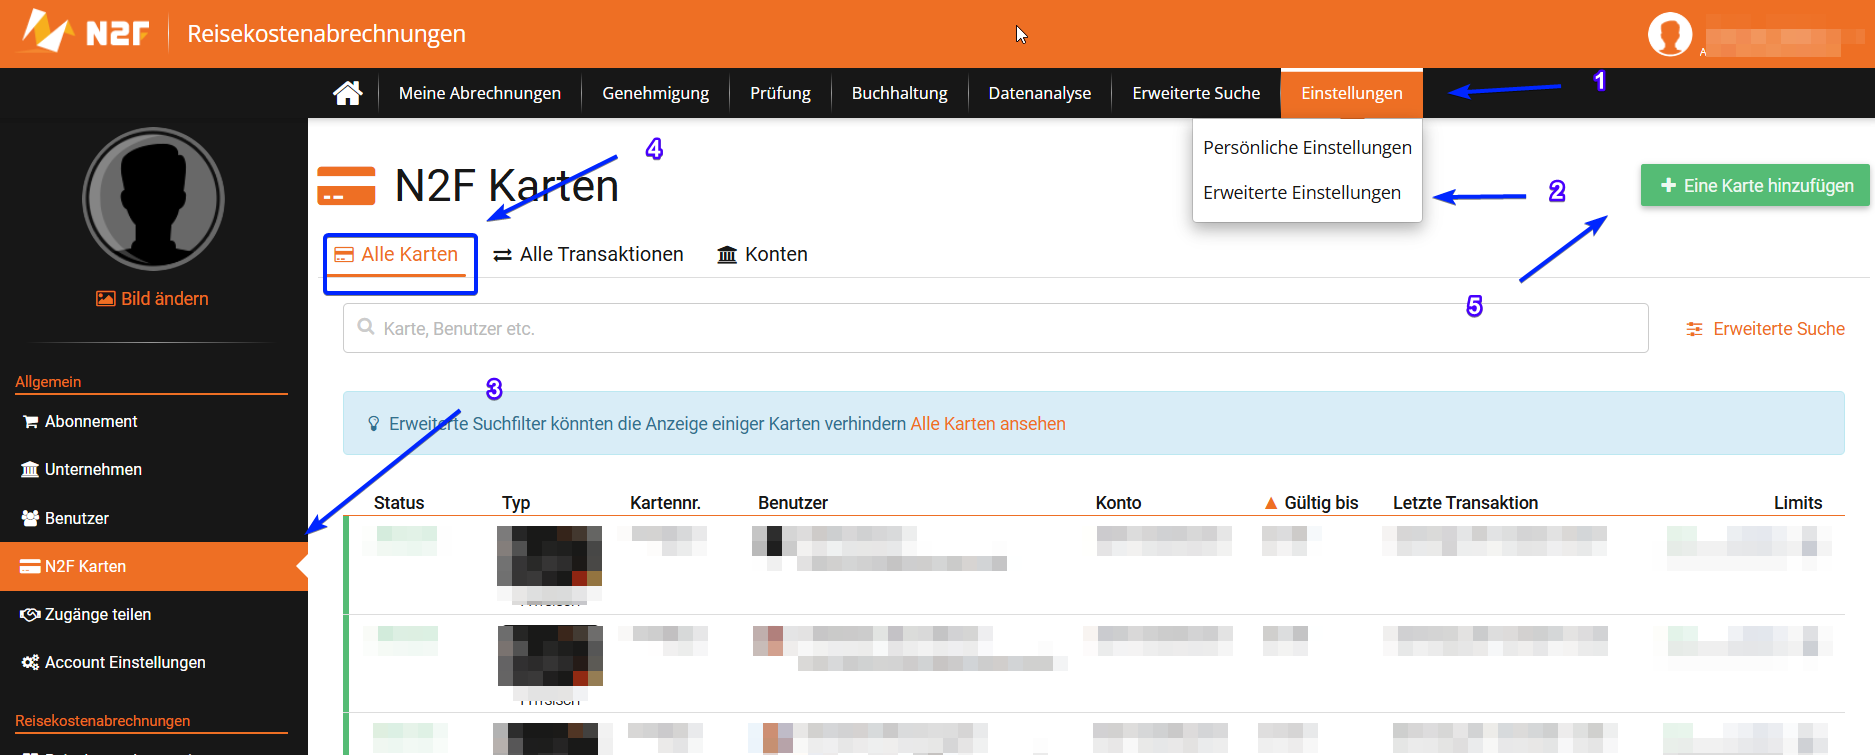Viewport: 1875px width, 755px height.
Task: Open the Buchhaltung menu
Action: coord(899,93)
